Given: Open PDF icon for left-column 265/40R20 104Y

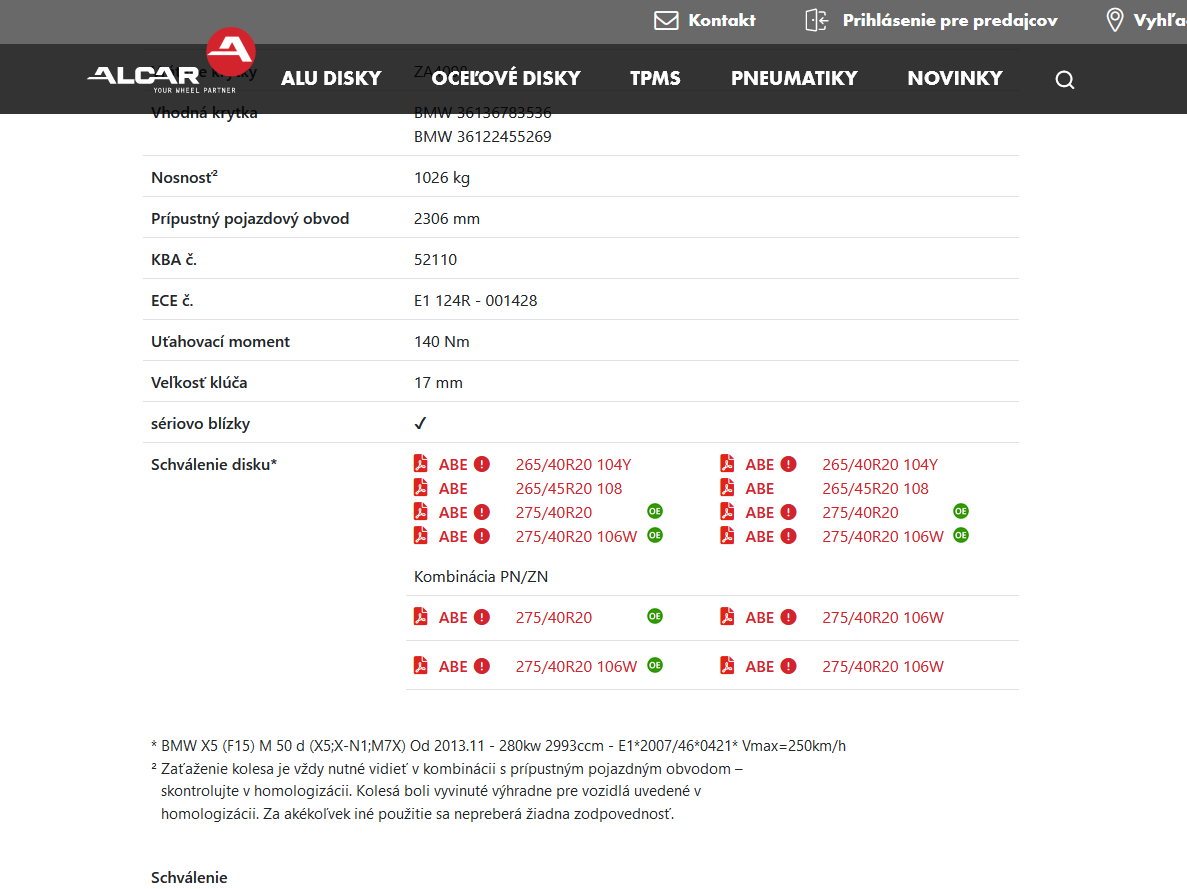Looking at the screenshot, I should tap(421, 464).
